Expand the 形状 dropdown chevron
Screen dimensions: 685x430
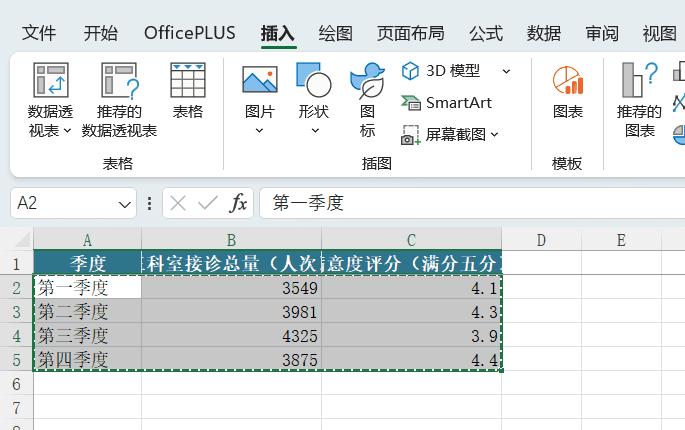[x=315, y=130]
